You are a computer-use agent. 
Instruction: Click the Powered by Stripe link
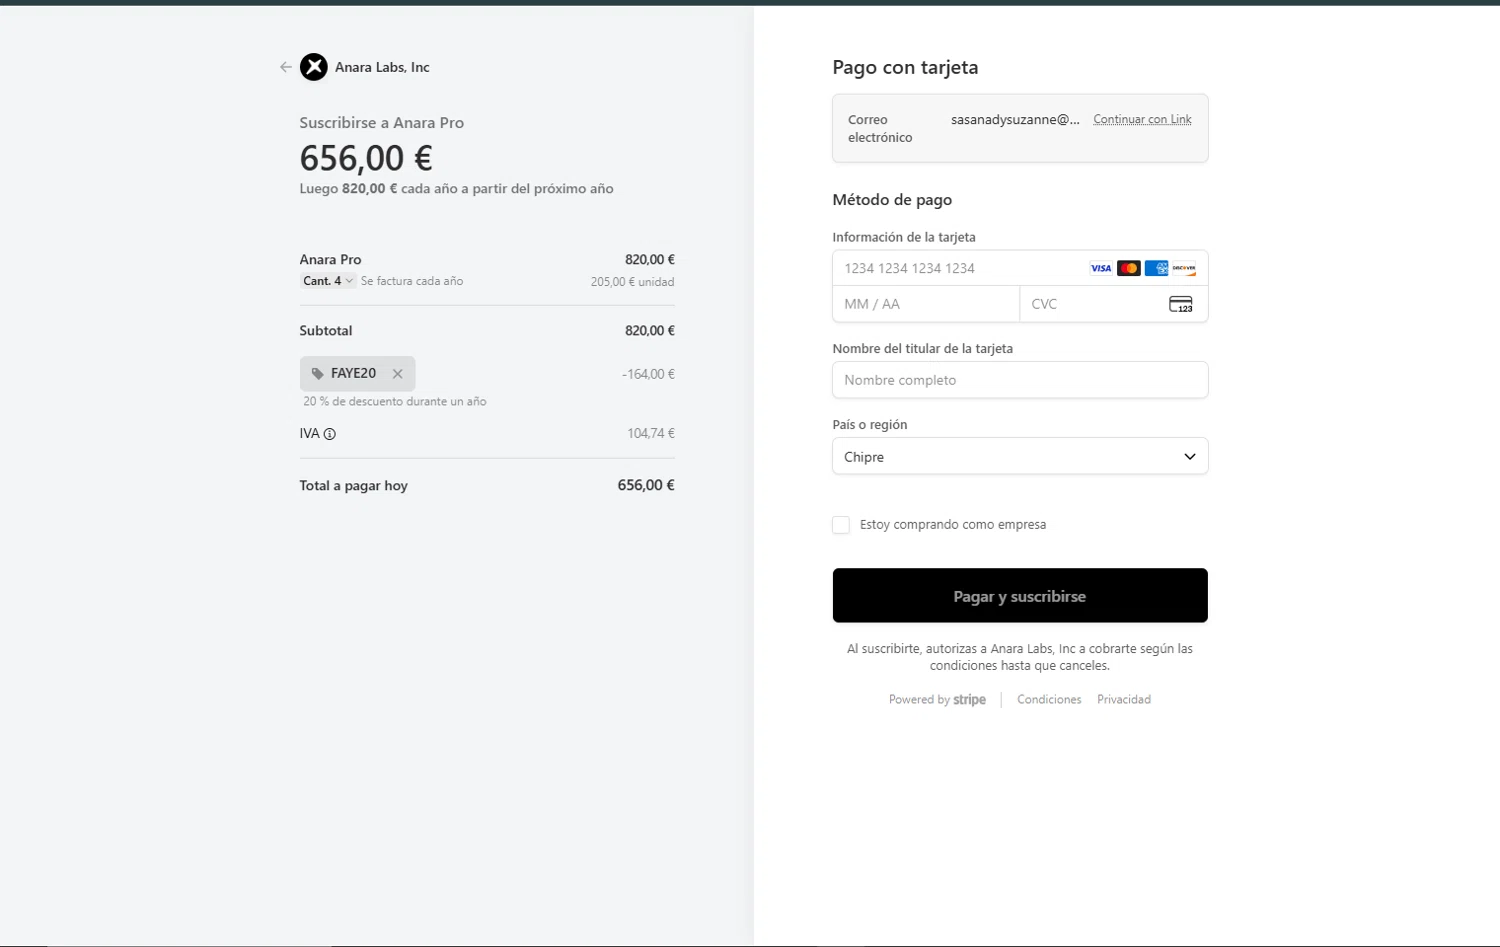click(937, 700)
